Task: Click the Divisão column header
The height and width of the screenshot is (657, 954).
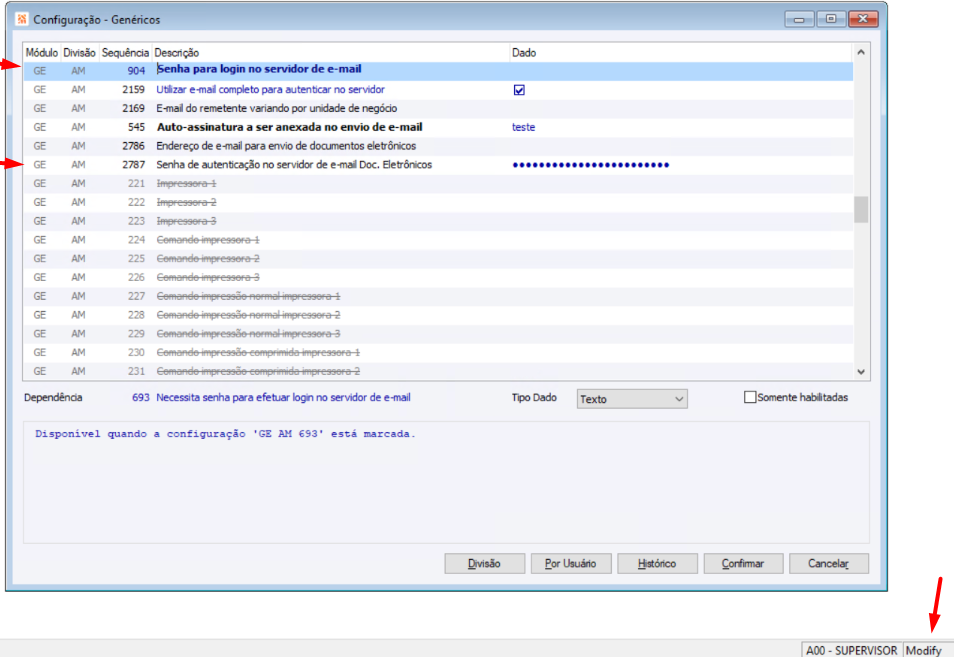Action: [80, 53]
